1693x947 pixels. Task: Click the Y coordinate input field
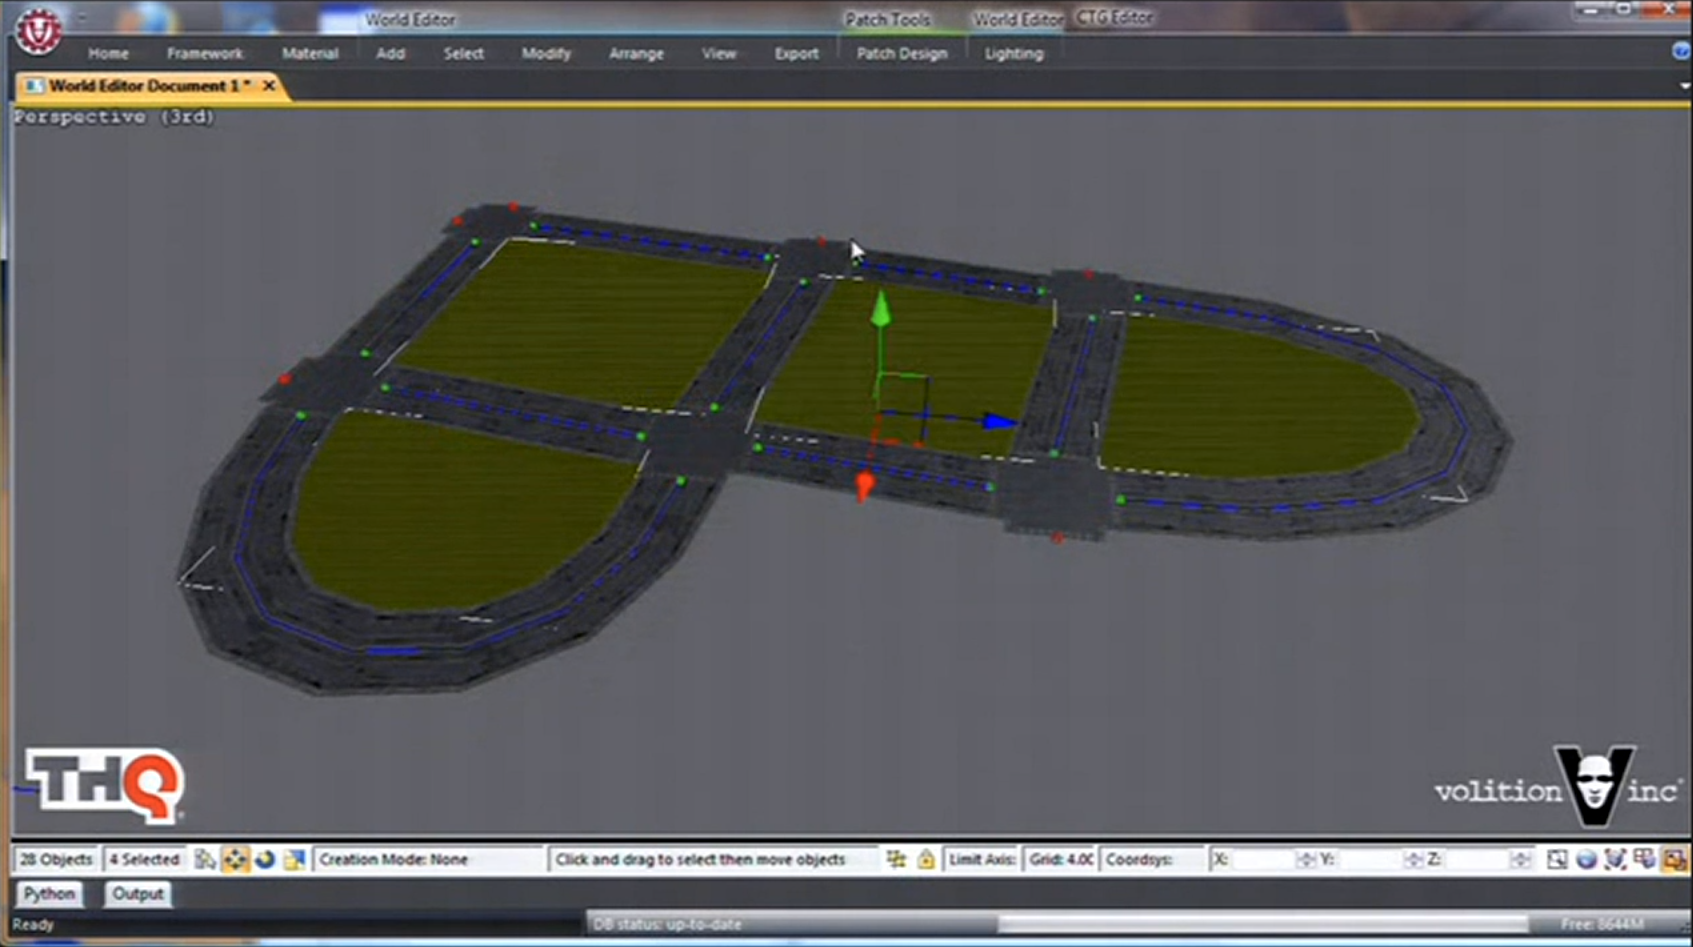click(x=1369, y=859)
